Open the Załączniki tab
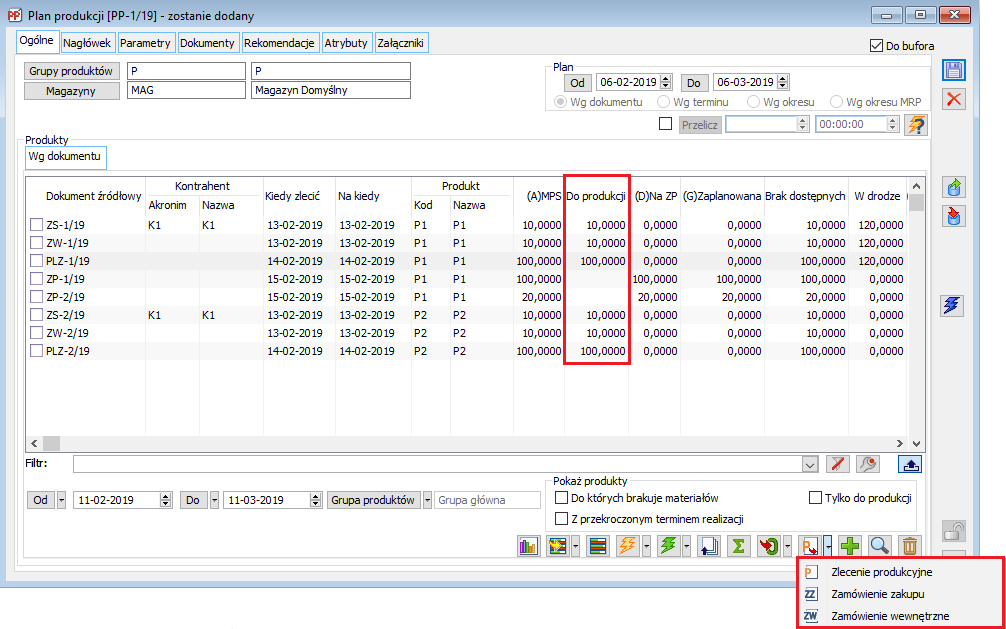 402,43
